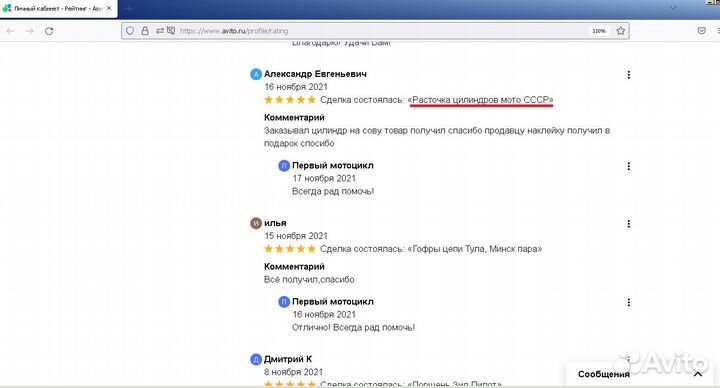Select the reply text Всегда рад помочь!
The width and height of the screenshot is (720, 388).
[333, 191]
